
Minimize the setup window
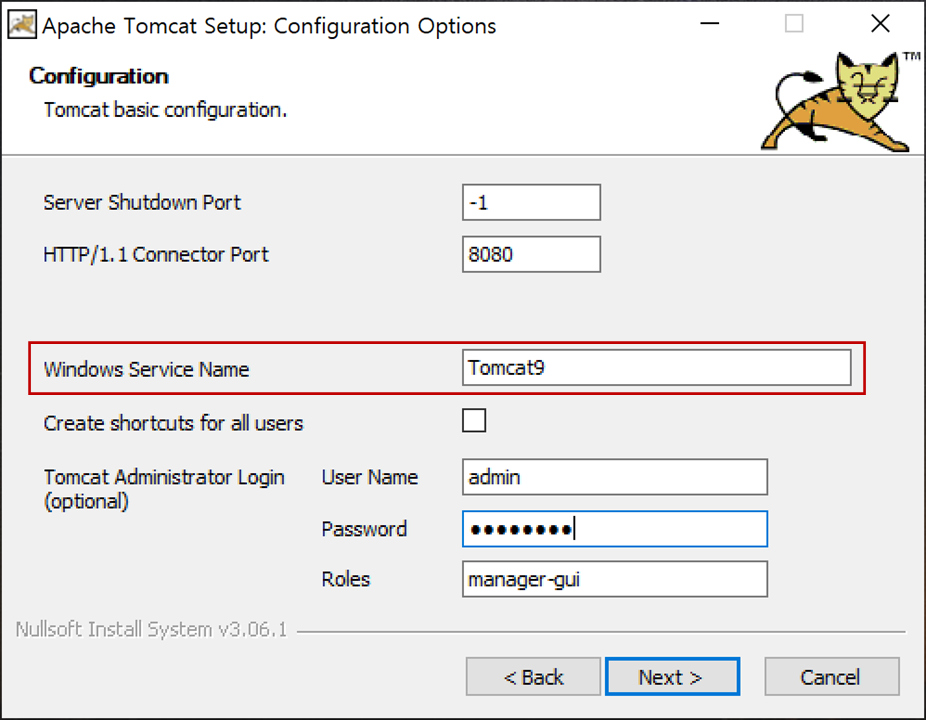[709, 24]
